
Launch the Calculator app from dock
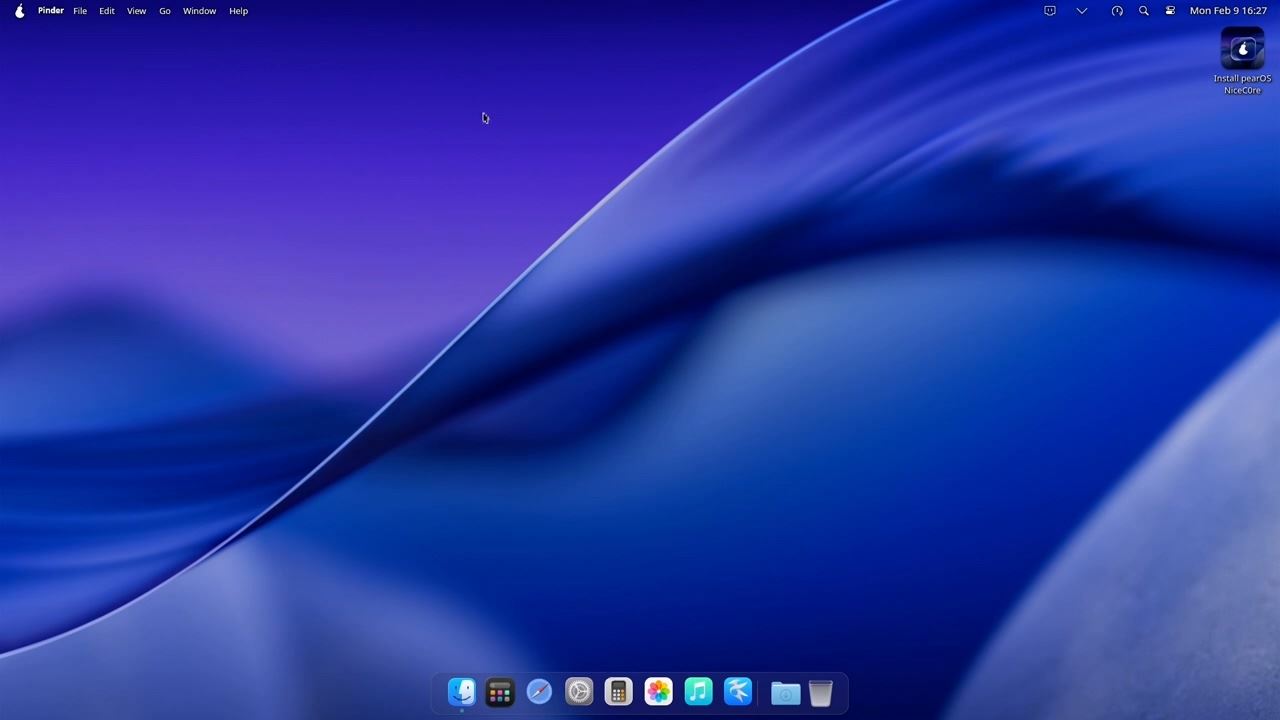[x=618, y=692]
